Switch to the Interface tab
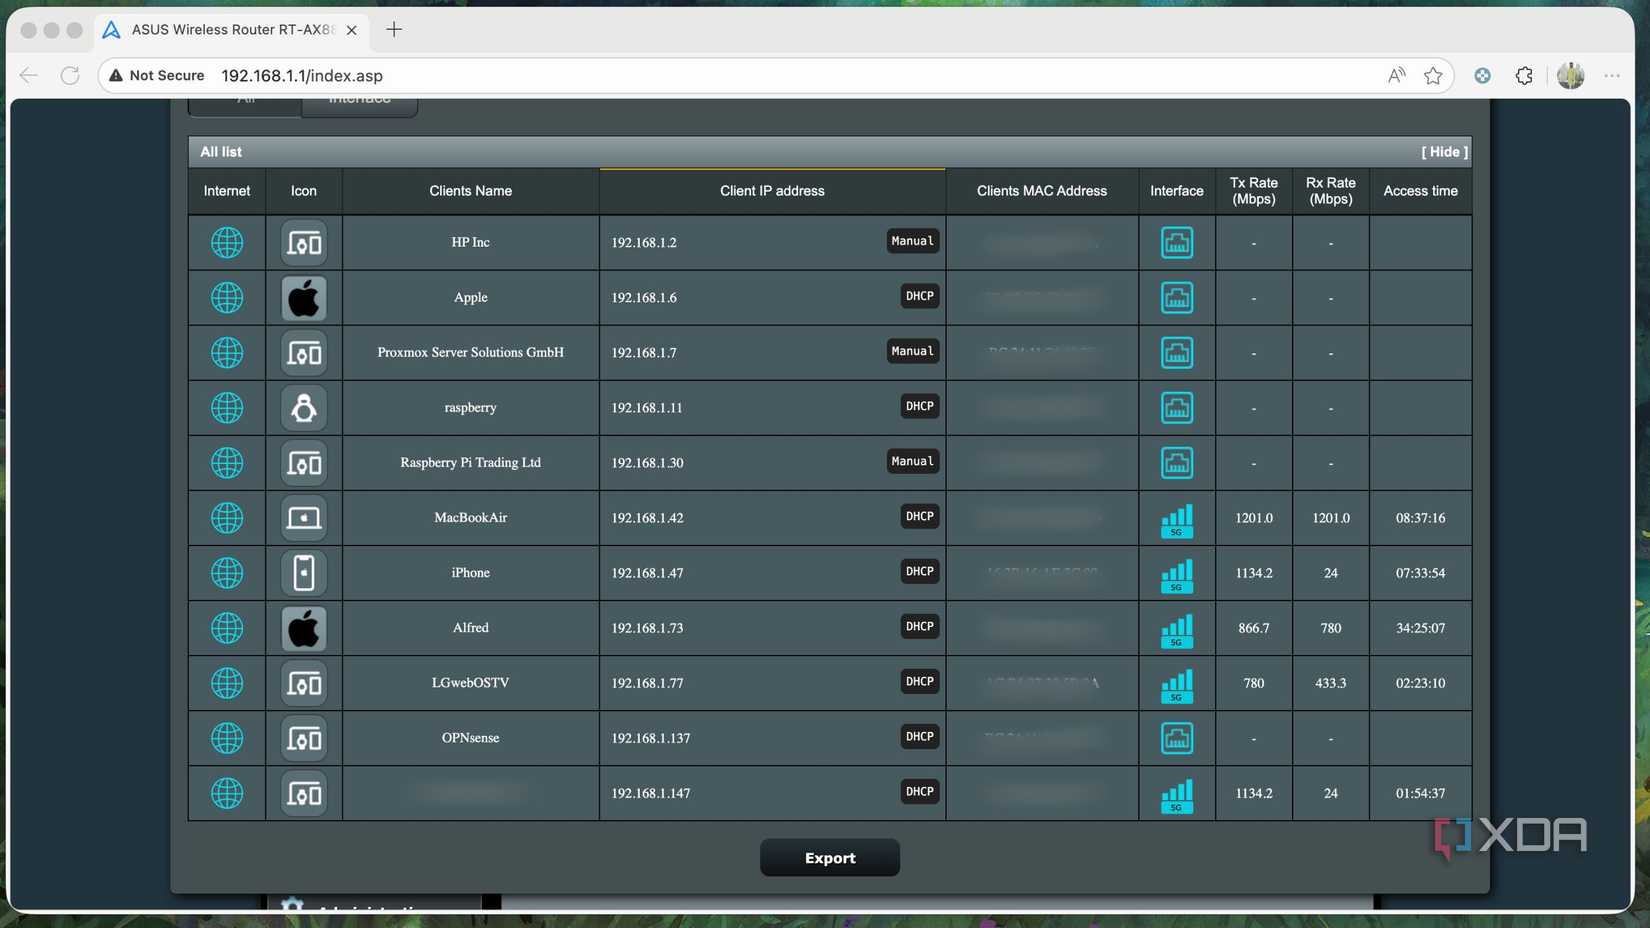1650x928 pixels. click(359, 99)
